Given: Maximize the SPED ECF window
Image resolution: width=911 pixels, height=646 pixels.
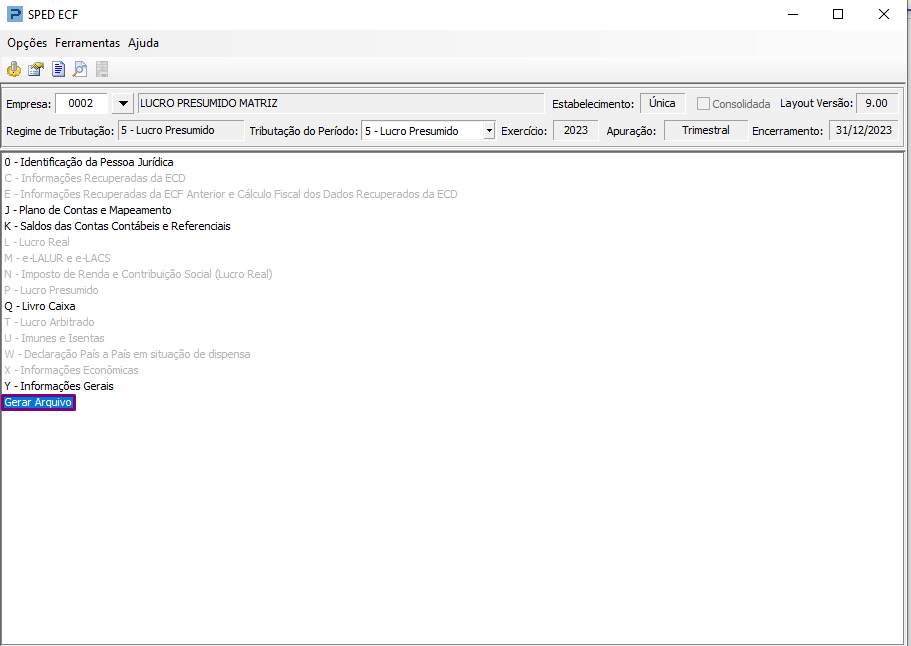Looking at the screenshot, I should coord(838,14).
